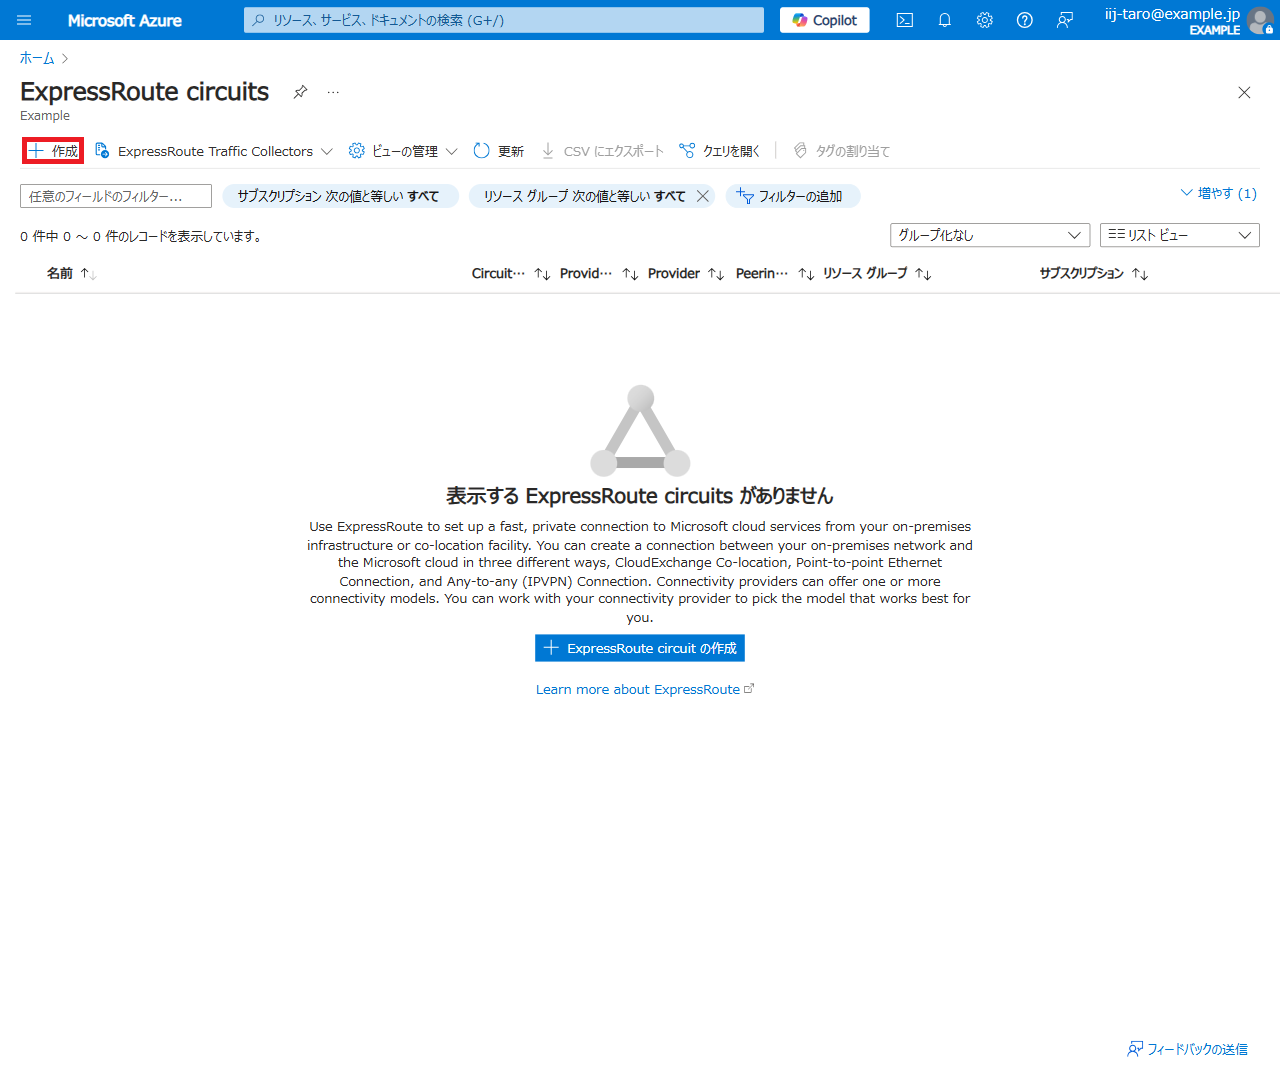Open the user account avatar menu

coord(1260,20)
